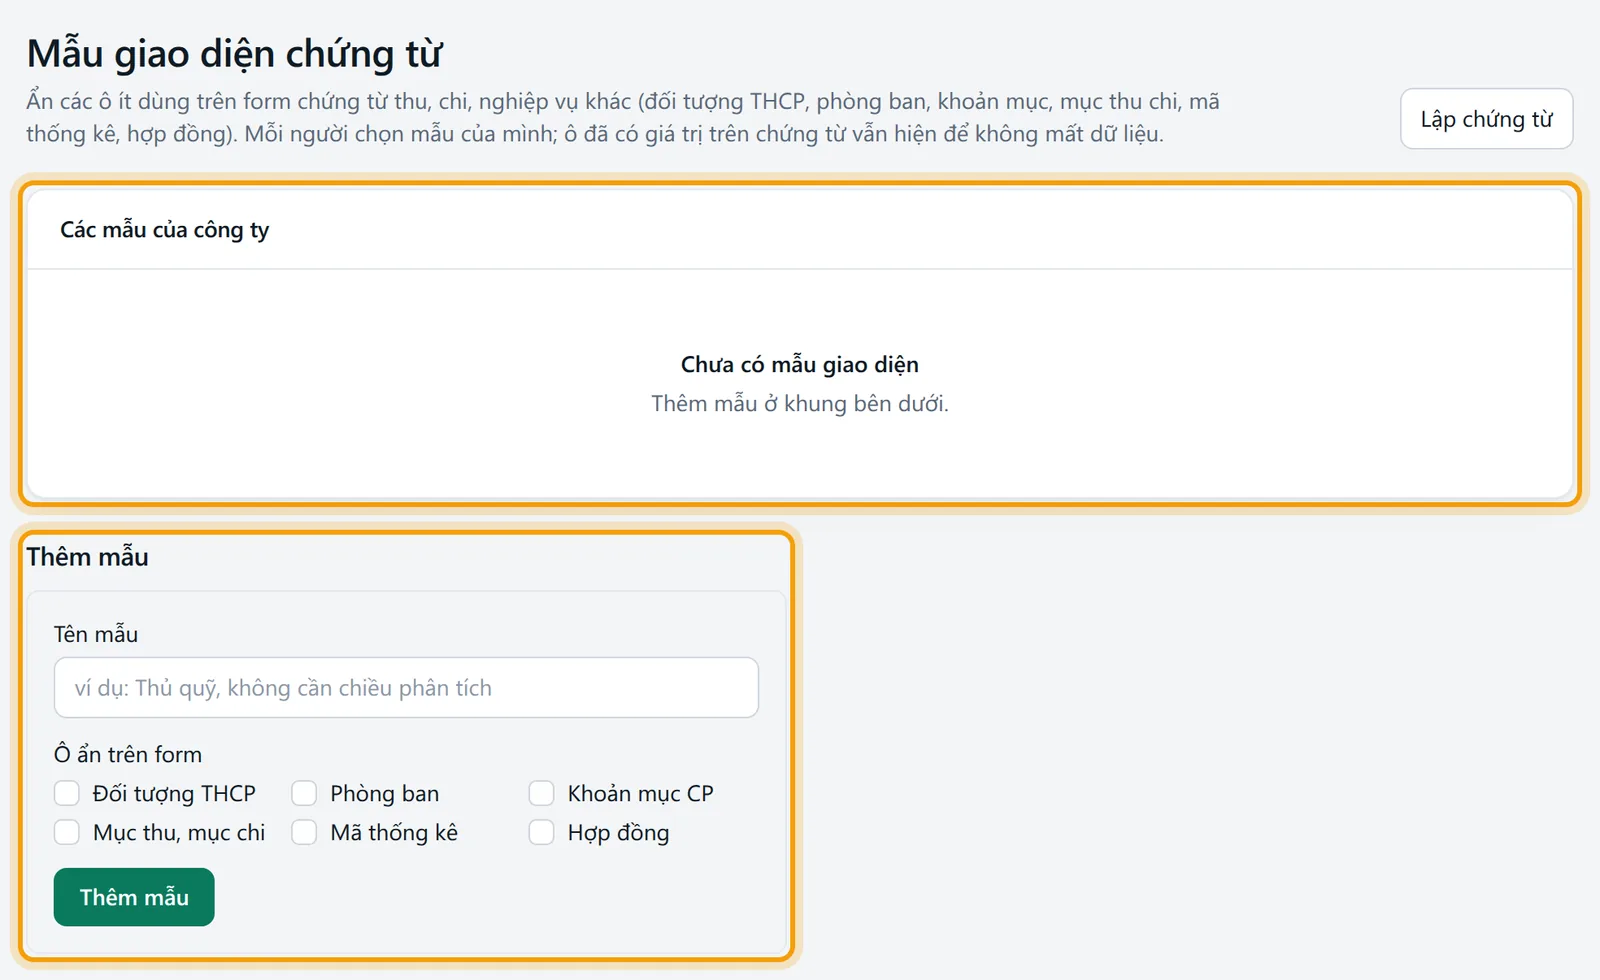Screen dimensions: 1600x980
Task: Click the Hợp đồng label text
Action: point(618,832)
